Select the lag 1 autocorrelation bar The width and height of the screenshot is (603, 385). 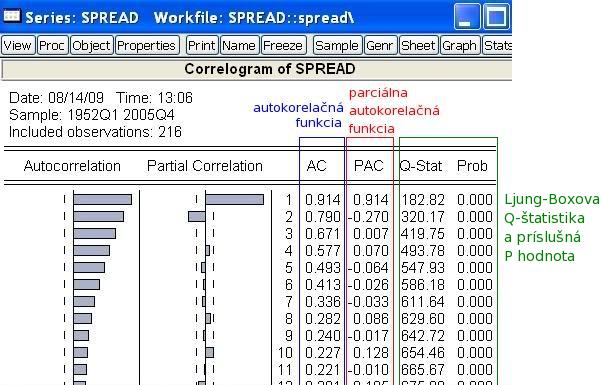(103, 199)
